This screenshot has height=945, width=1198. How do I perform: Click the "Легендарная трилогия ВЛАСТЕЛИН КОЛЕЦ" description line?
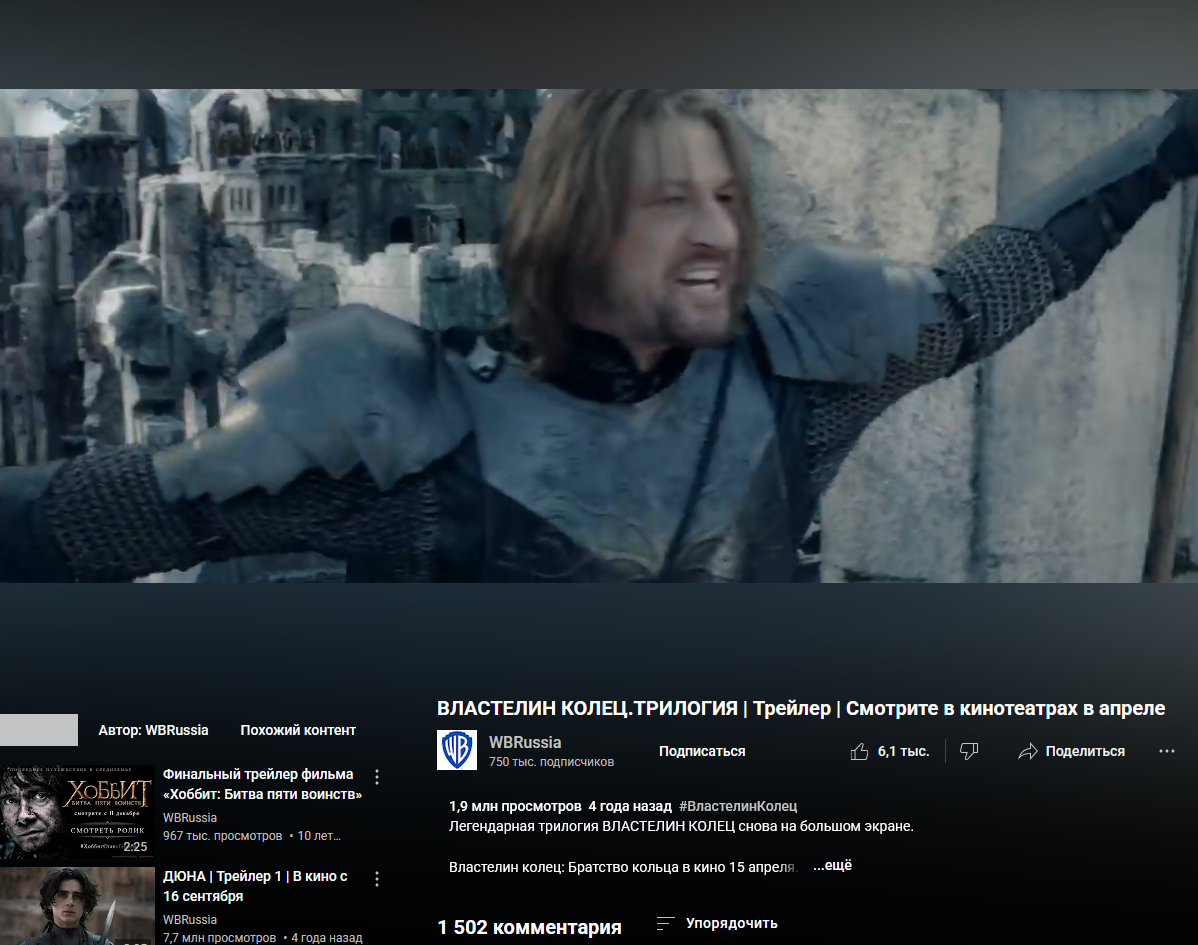[682, 827]
